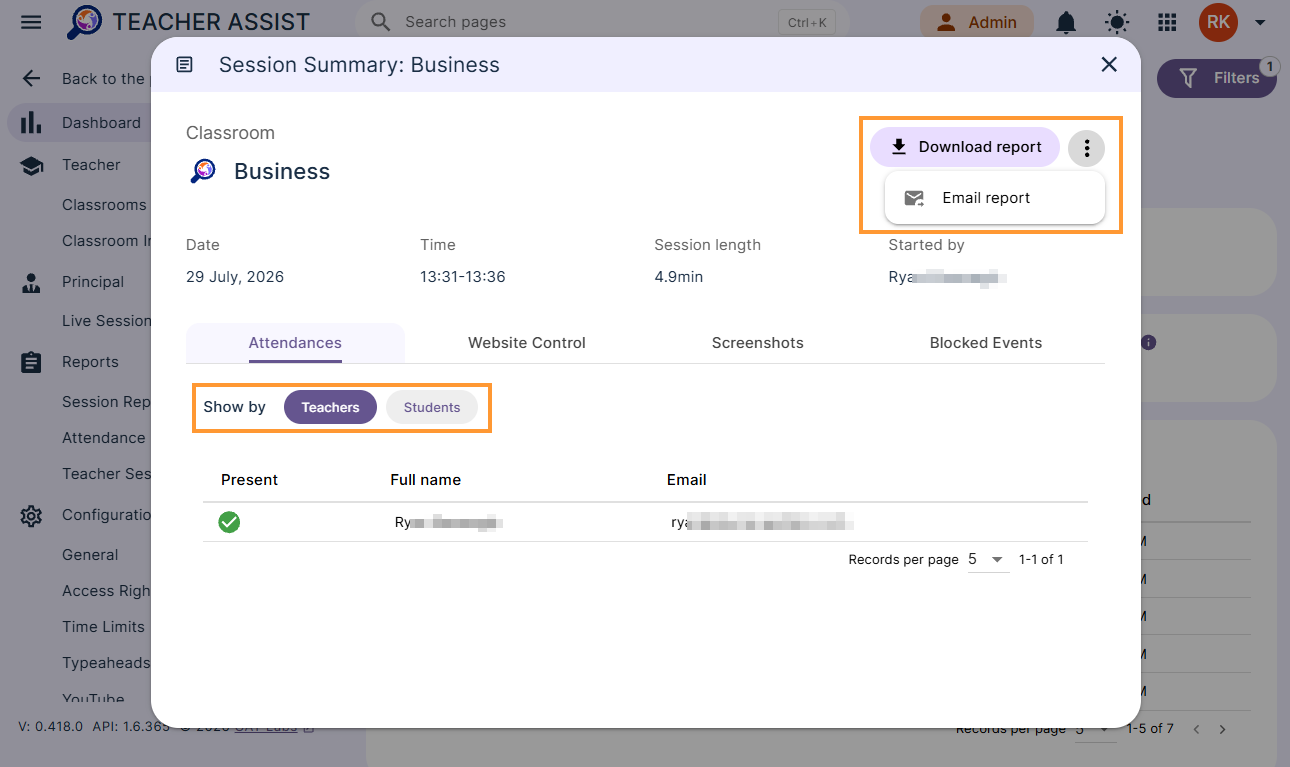Switch to the Website Control tab
The height and width of the screenshot is (767, 1290).
tap(527, 343)
